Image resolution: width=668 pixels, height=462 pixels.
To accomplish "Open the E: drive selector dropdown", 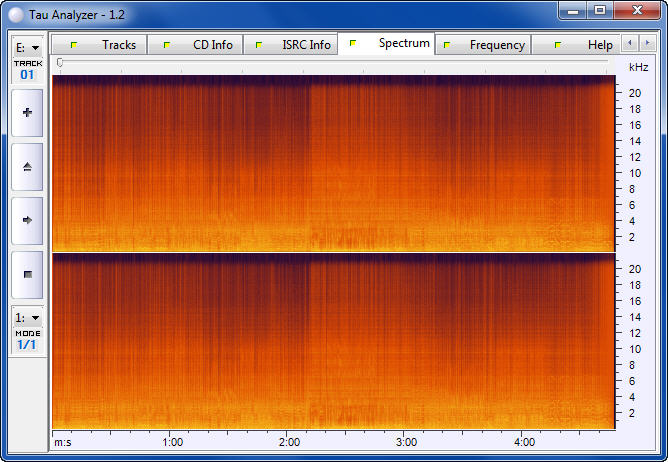I will click(x=27, y=47).
